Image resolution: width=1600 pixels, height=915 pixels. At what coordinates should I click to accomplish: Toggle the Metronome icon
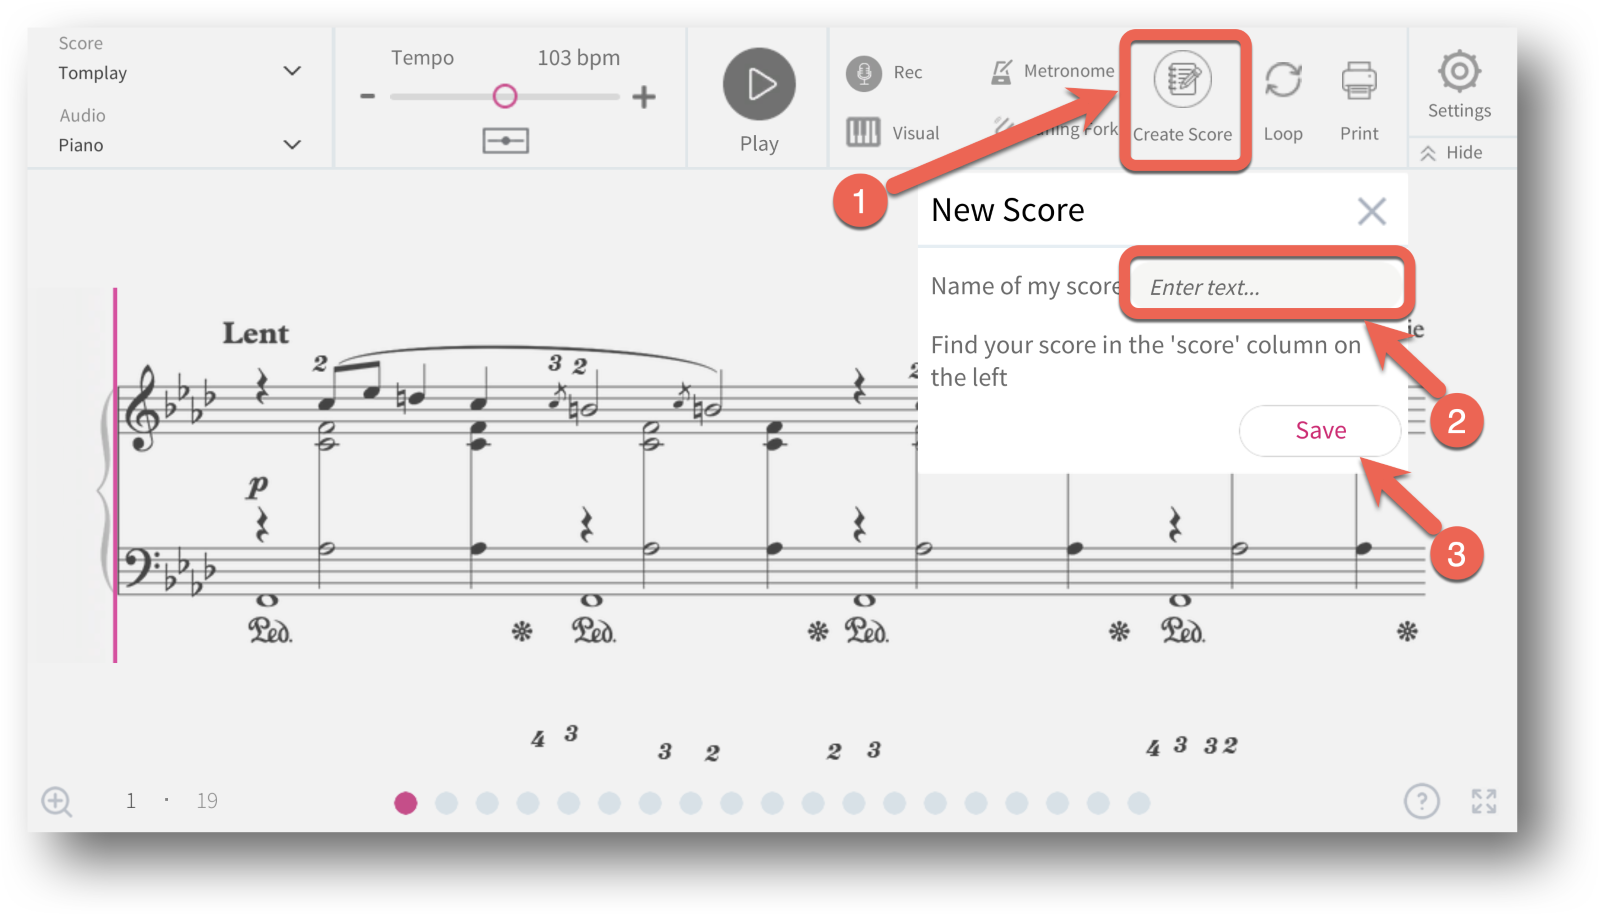tap(1001, 71)
